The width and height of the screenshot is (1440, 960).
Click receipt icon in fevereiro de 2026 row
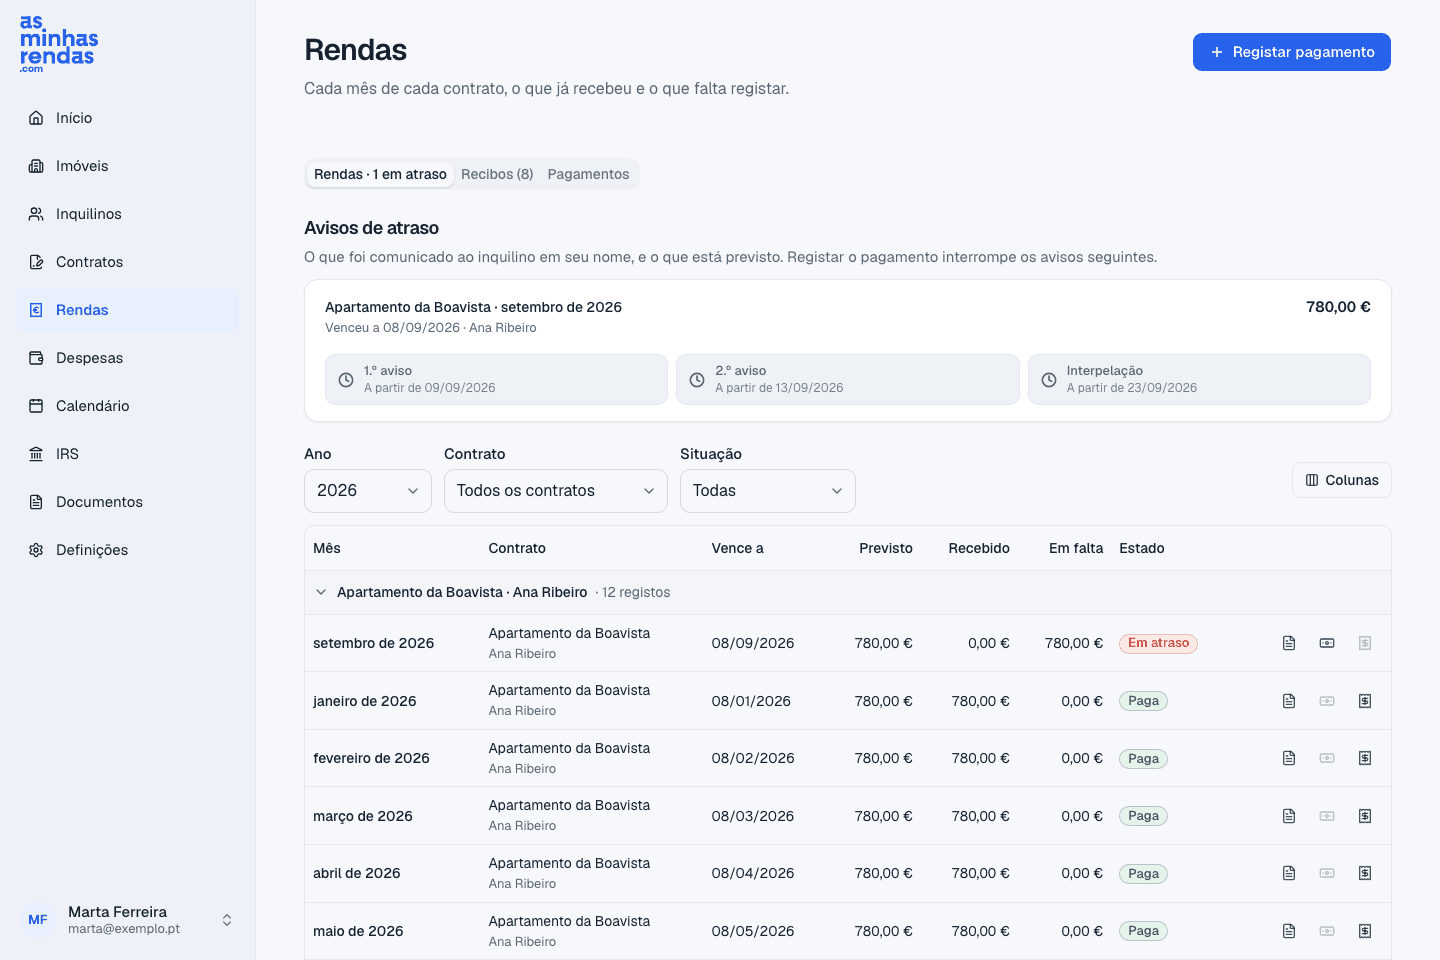[x=1365, y=758]
